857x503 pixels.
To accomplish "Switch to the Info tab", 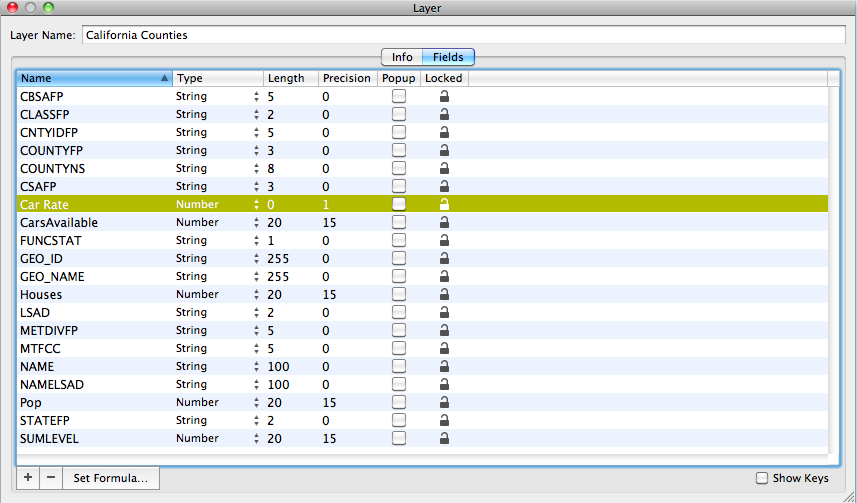I will pos(402,57).
